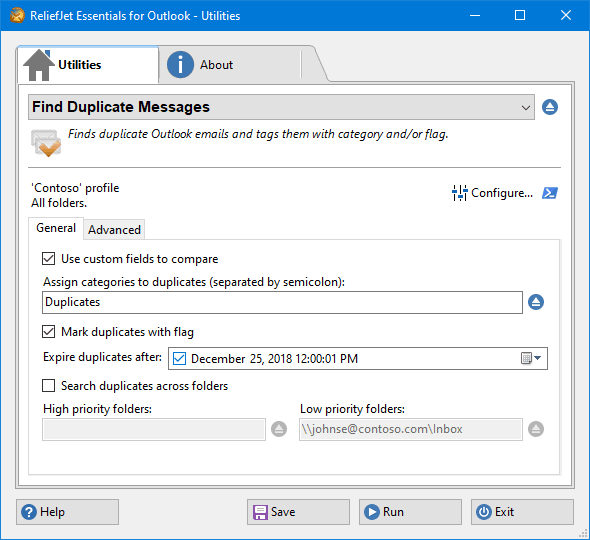Open the PowerShell command icon near Configure

550,193
